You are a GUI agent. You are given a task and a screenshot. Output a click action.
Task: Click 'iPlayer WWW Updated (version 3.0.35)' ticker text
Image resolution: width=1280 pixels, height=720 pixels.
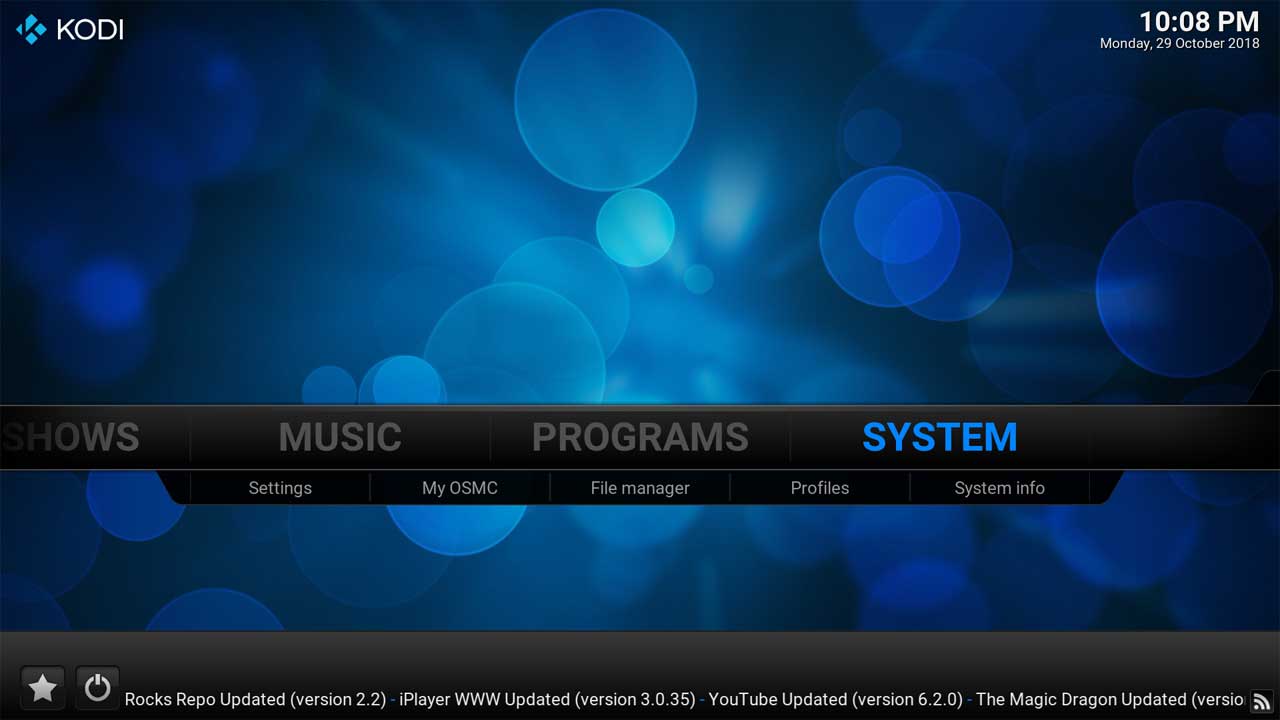547,700
